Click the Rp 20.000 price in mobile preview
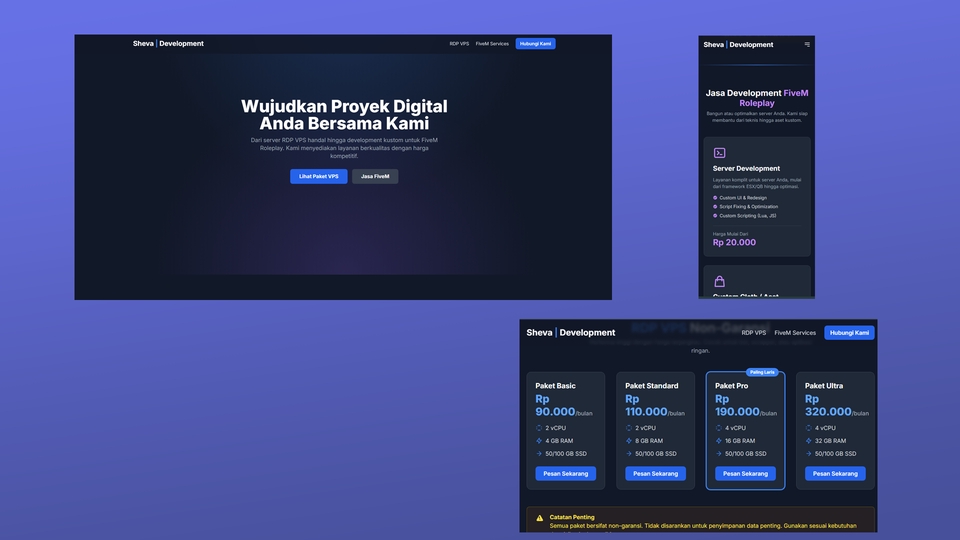960x540 pixels. click(734, 242)
